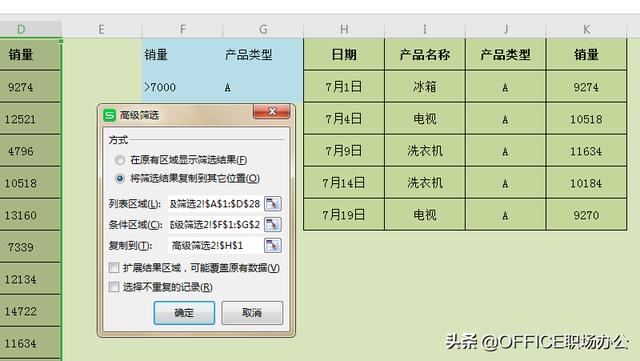The height and width of the screenshot is (361, 640).
Task: Click the 7月9日 date cell
Action: 344,151
